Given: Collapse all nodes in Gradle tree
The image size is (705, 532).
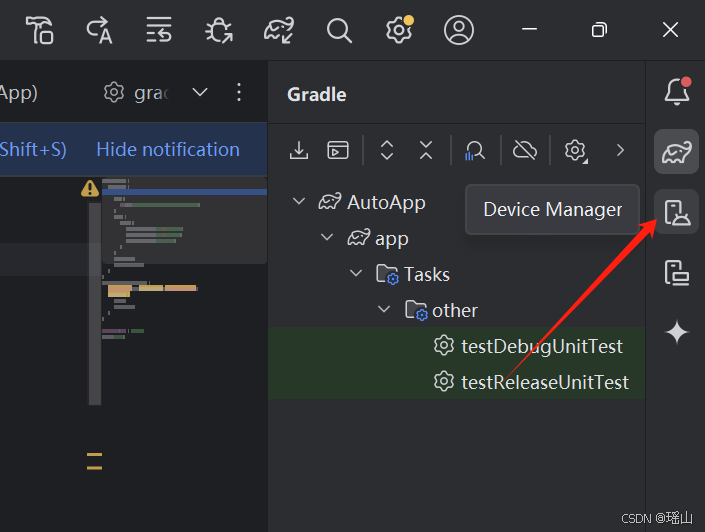Looking at the screenshot, I should (426, 150).
